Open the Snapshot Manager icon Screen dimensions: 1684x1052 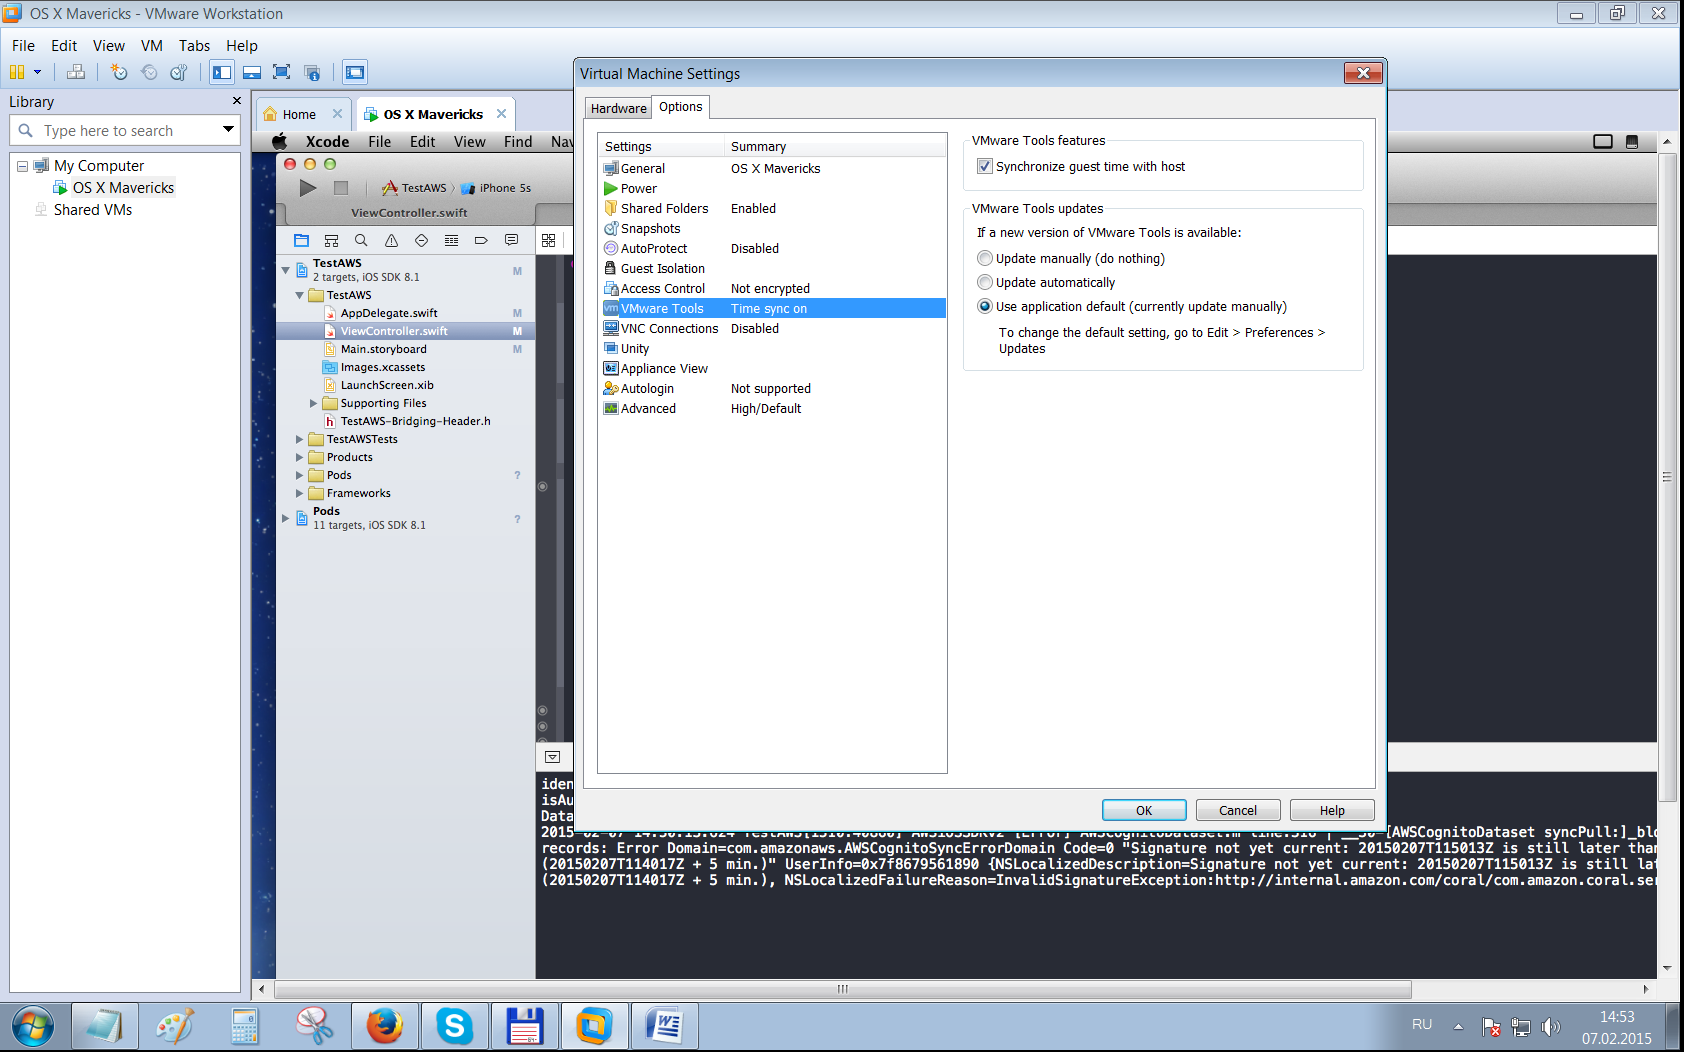tap(179, 72)
